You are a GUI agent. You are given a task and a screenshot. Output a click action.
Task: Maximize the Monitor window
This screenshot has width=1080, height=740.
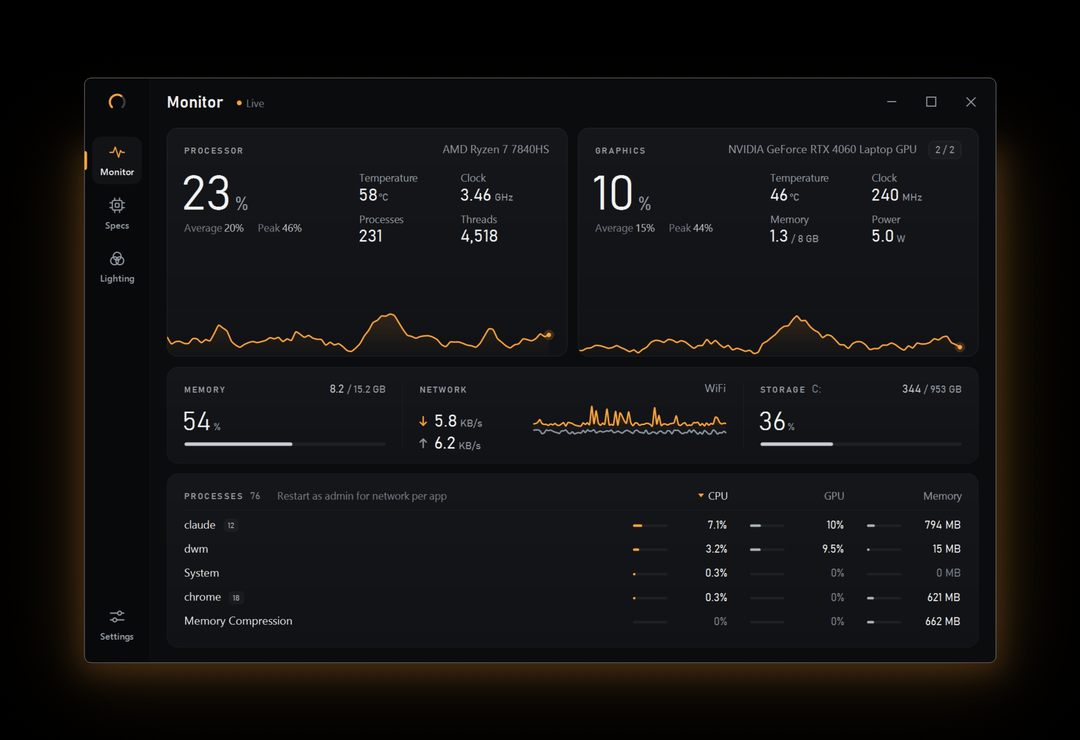tap(931, 102)
